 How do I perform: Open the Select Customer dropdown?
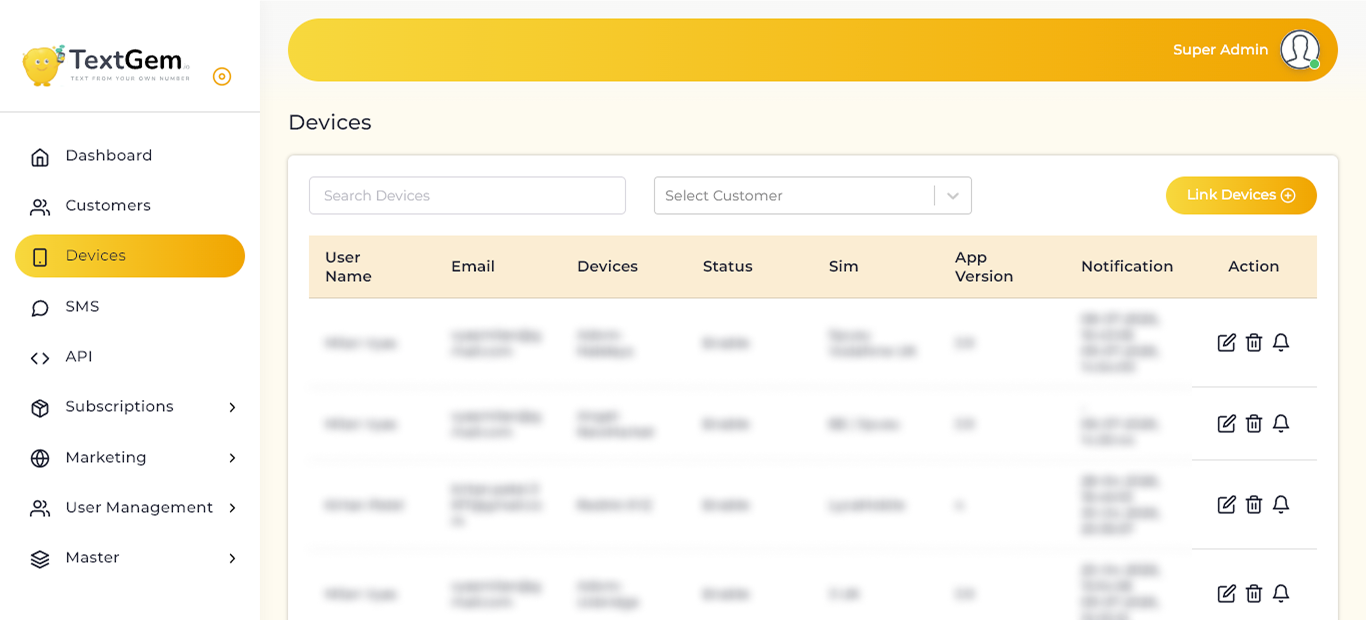click(x=813, y=196)
